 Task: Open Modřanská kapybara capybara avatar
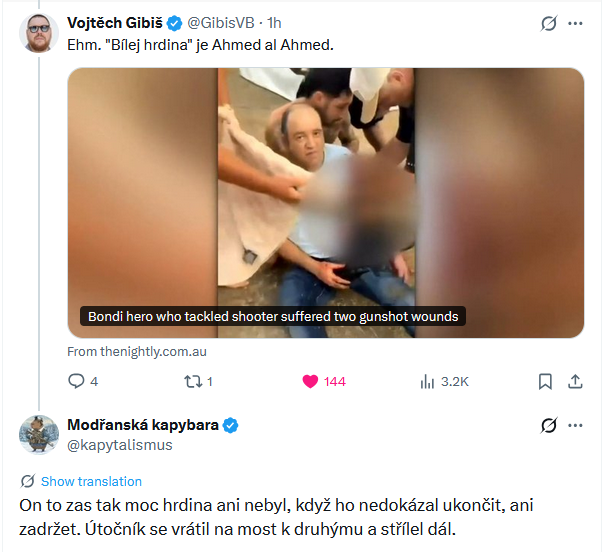(x=39, y=435)
